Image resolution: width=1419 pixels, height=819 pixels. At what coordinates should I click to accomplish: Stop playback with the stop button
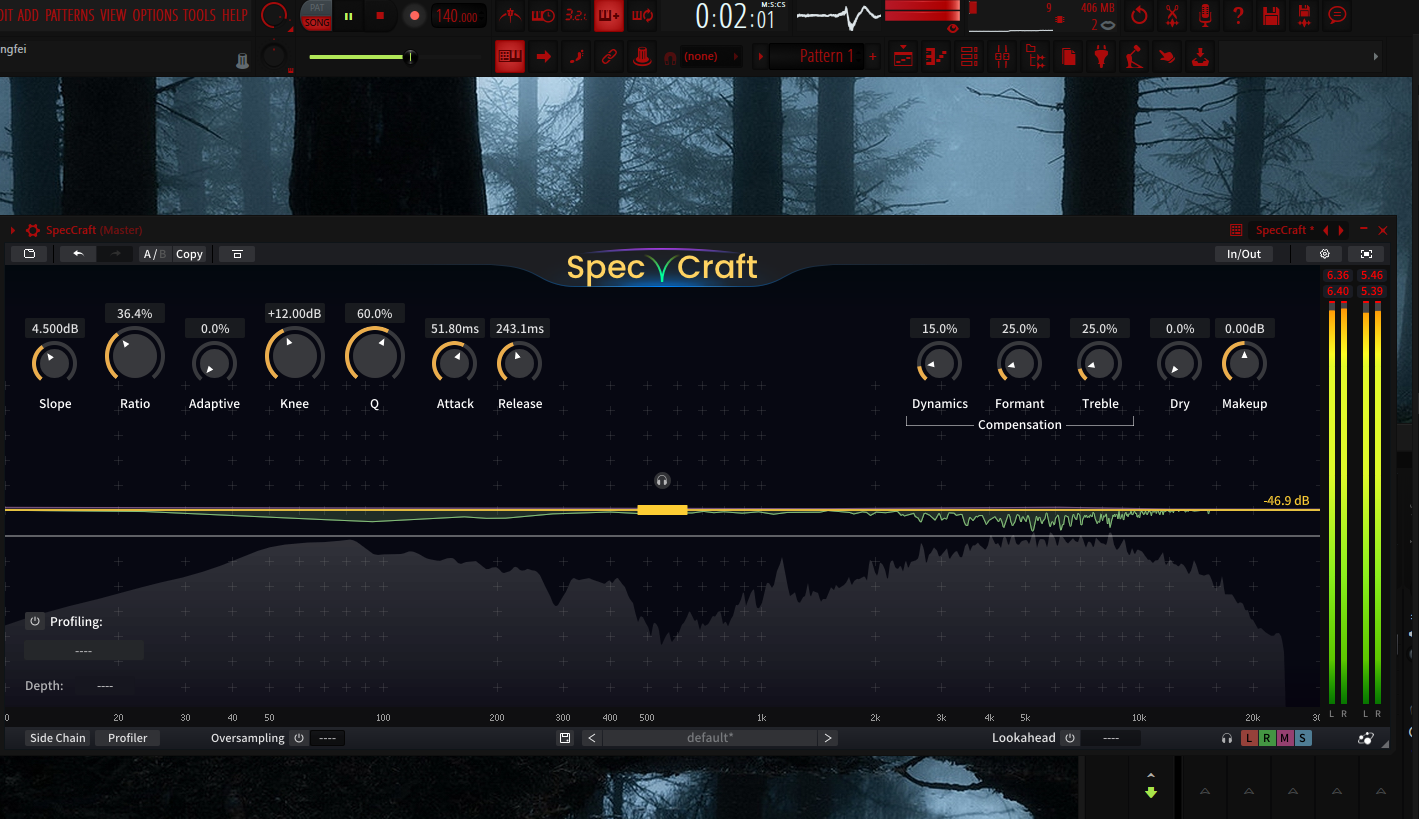(x=380, y=16)
